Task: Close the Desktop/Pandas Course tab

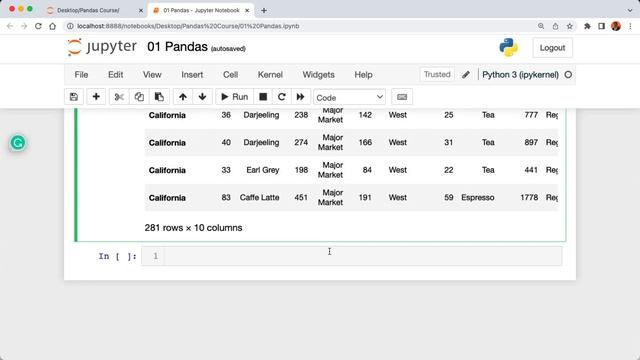Action: pyautogui.click(x=141, y=11)
